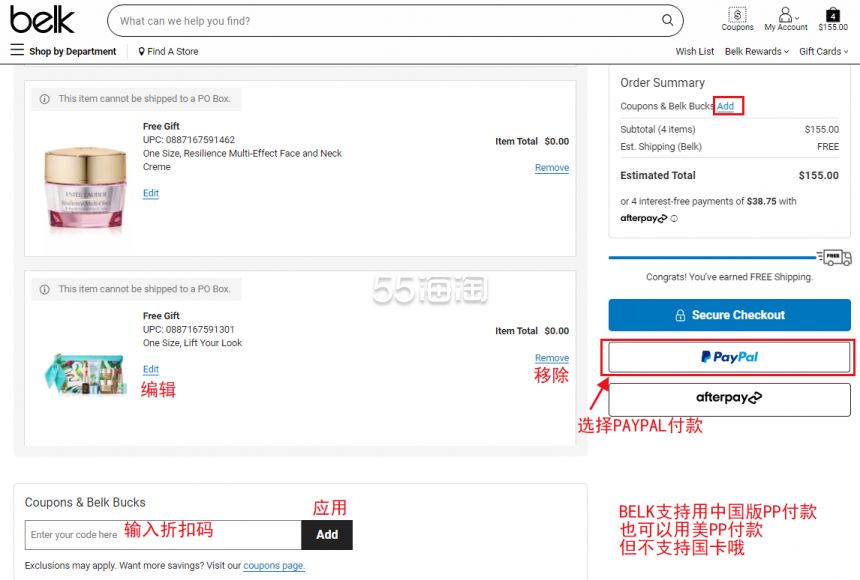Screen dimensions: 860x580
Task: Expand the Belk Rewards dropdown
Action: [756, 52]
